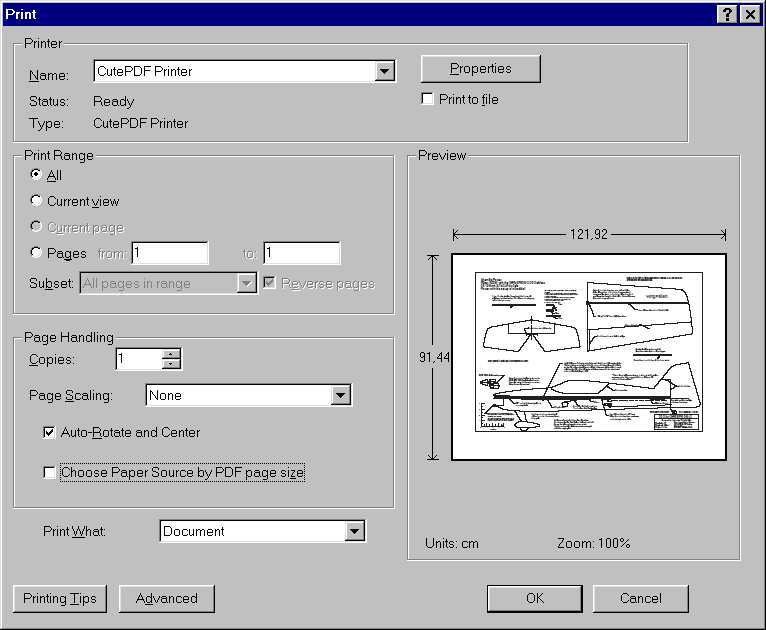Click the airplane plan preview thumbnail
Screen dimensions: 766x630
click(x=588, y=356)
